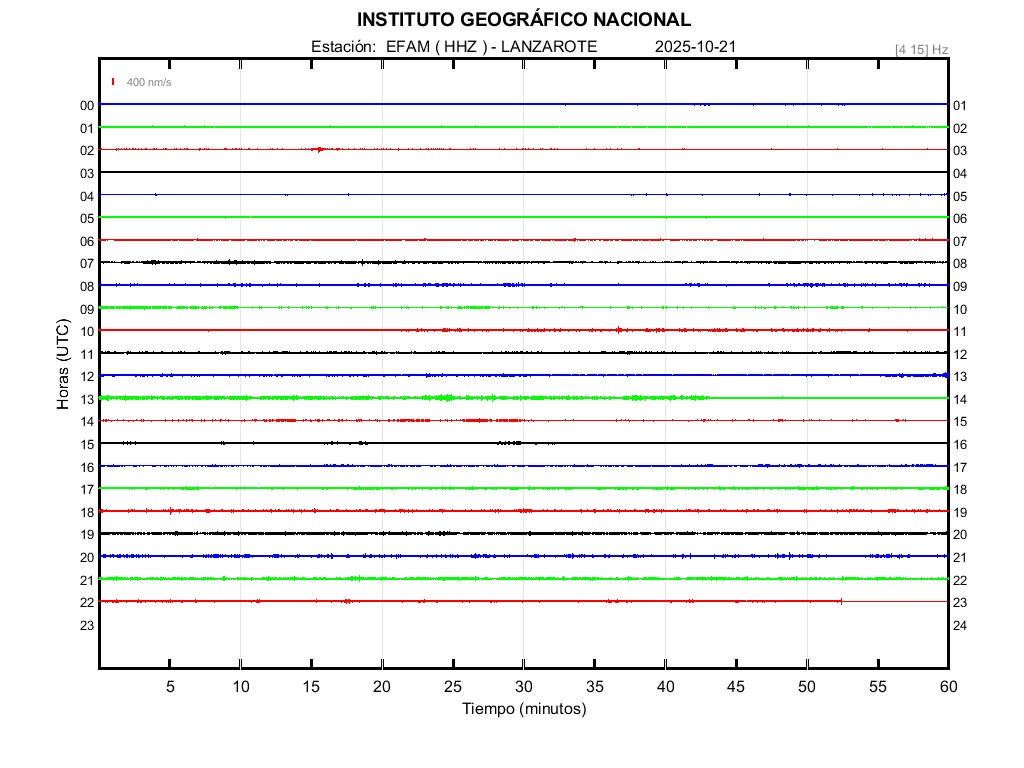
Task: Click hour label 24 on the right axis
Action: 960,626
